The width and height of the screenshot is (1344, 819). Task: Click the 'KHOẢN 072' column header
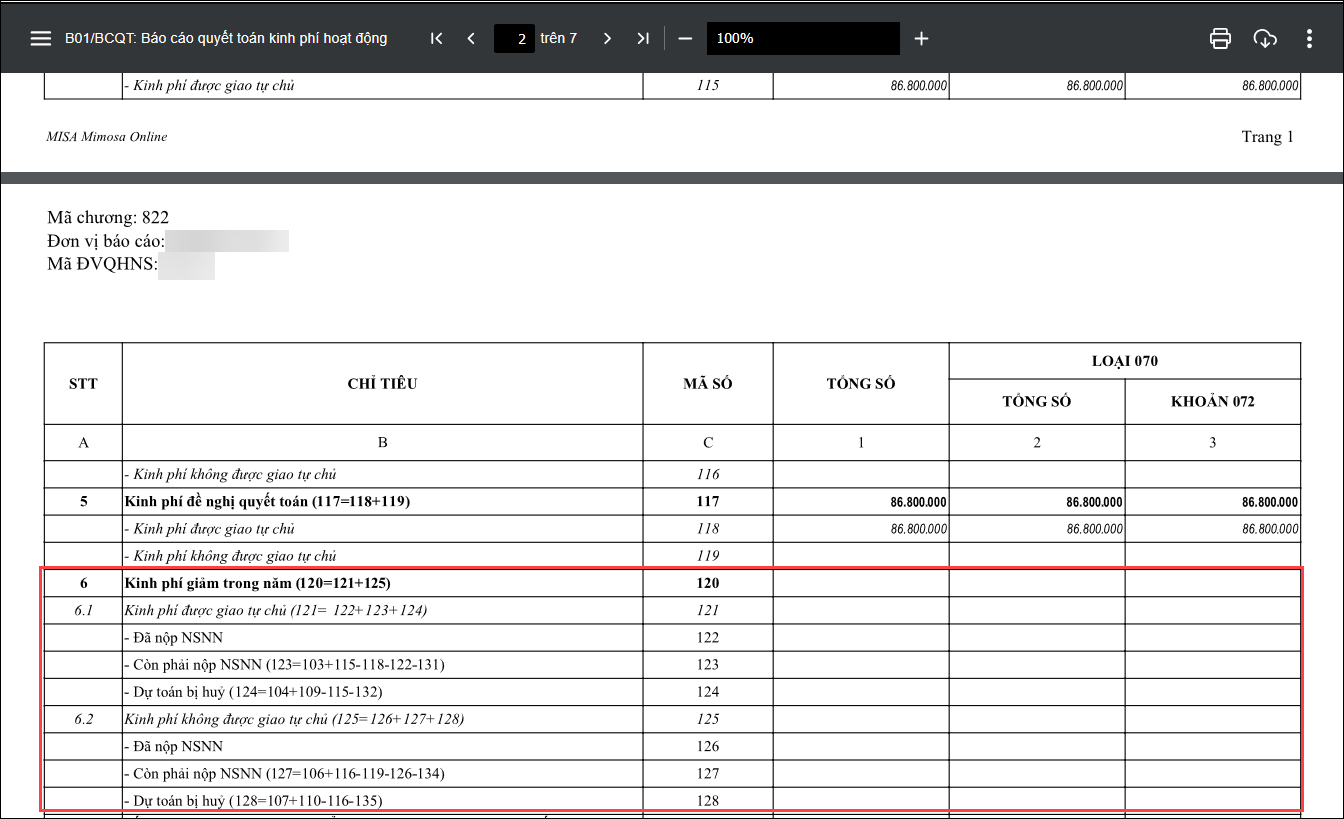click(x=1212, y=402)
